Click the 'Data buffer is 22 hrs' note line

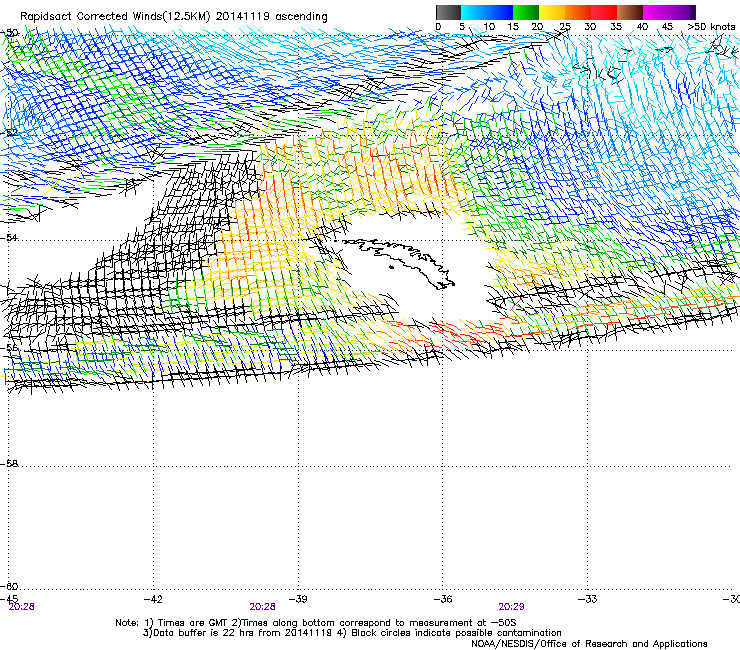coord(352,633)
